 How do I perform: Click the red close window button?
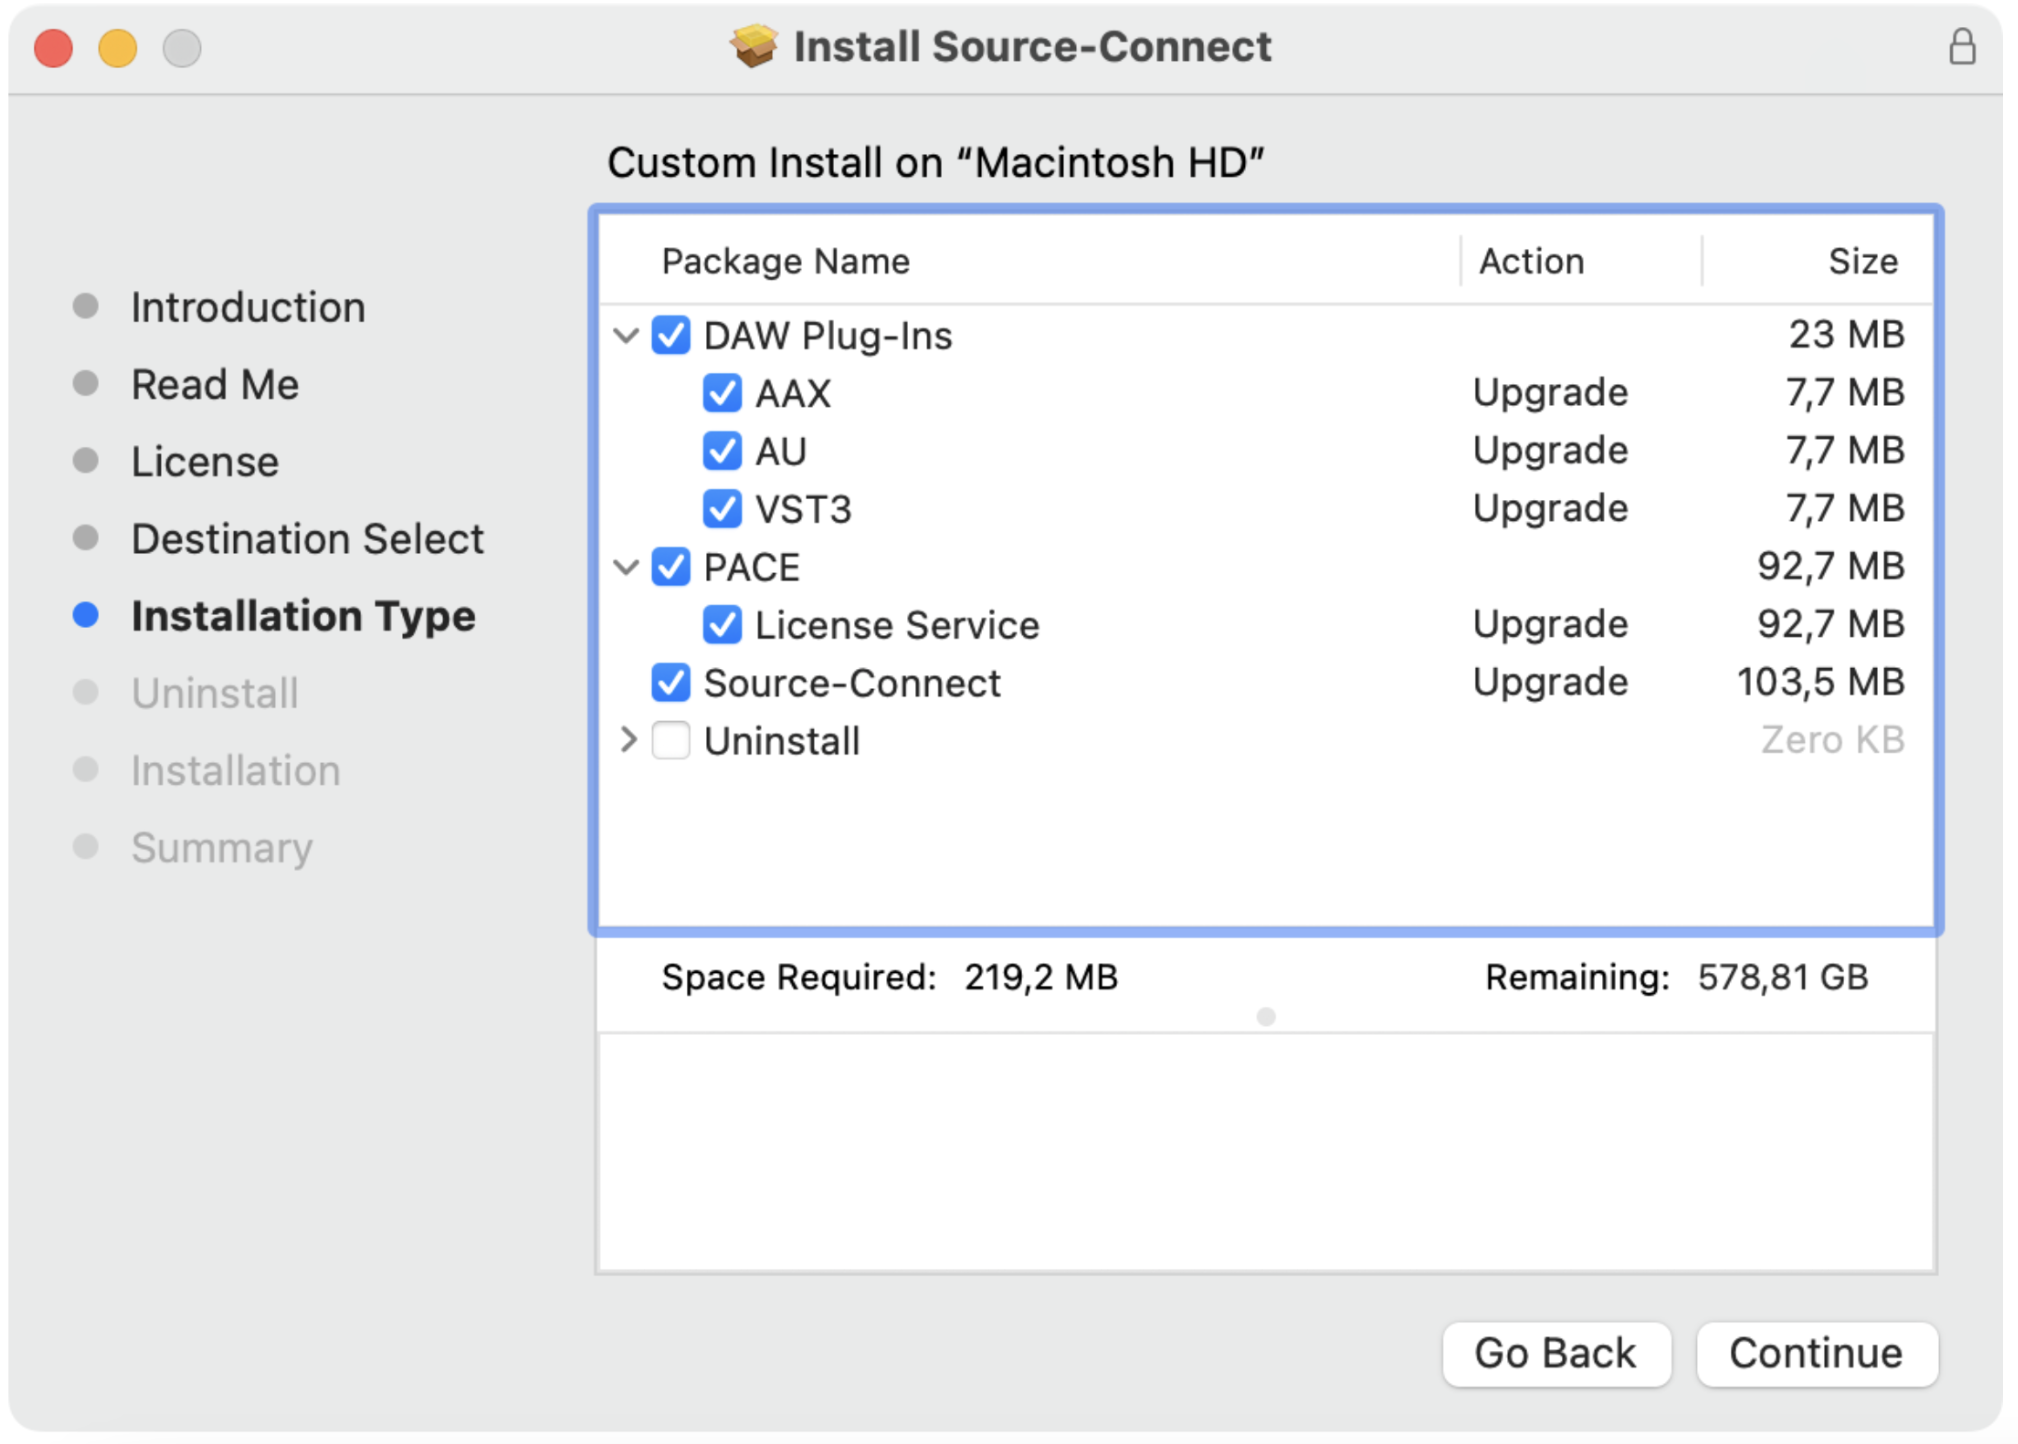tap(54, 48)
